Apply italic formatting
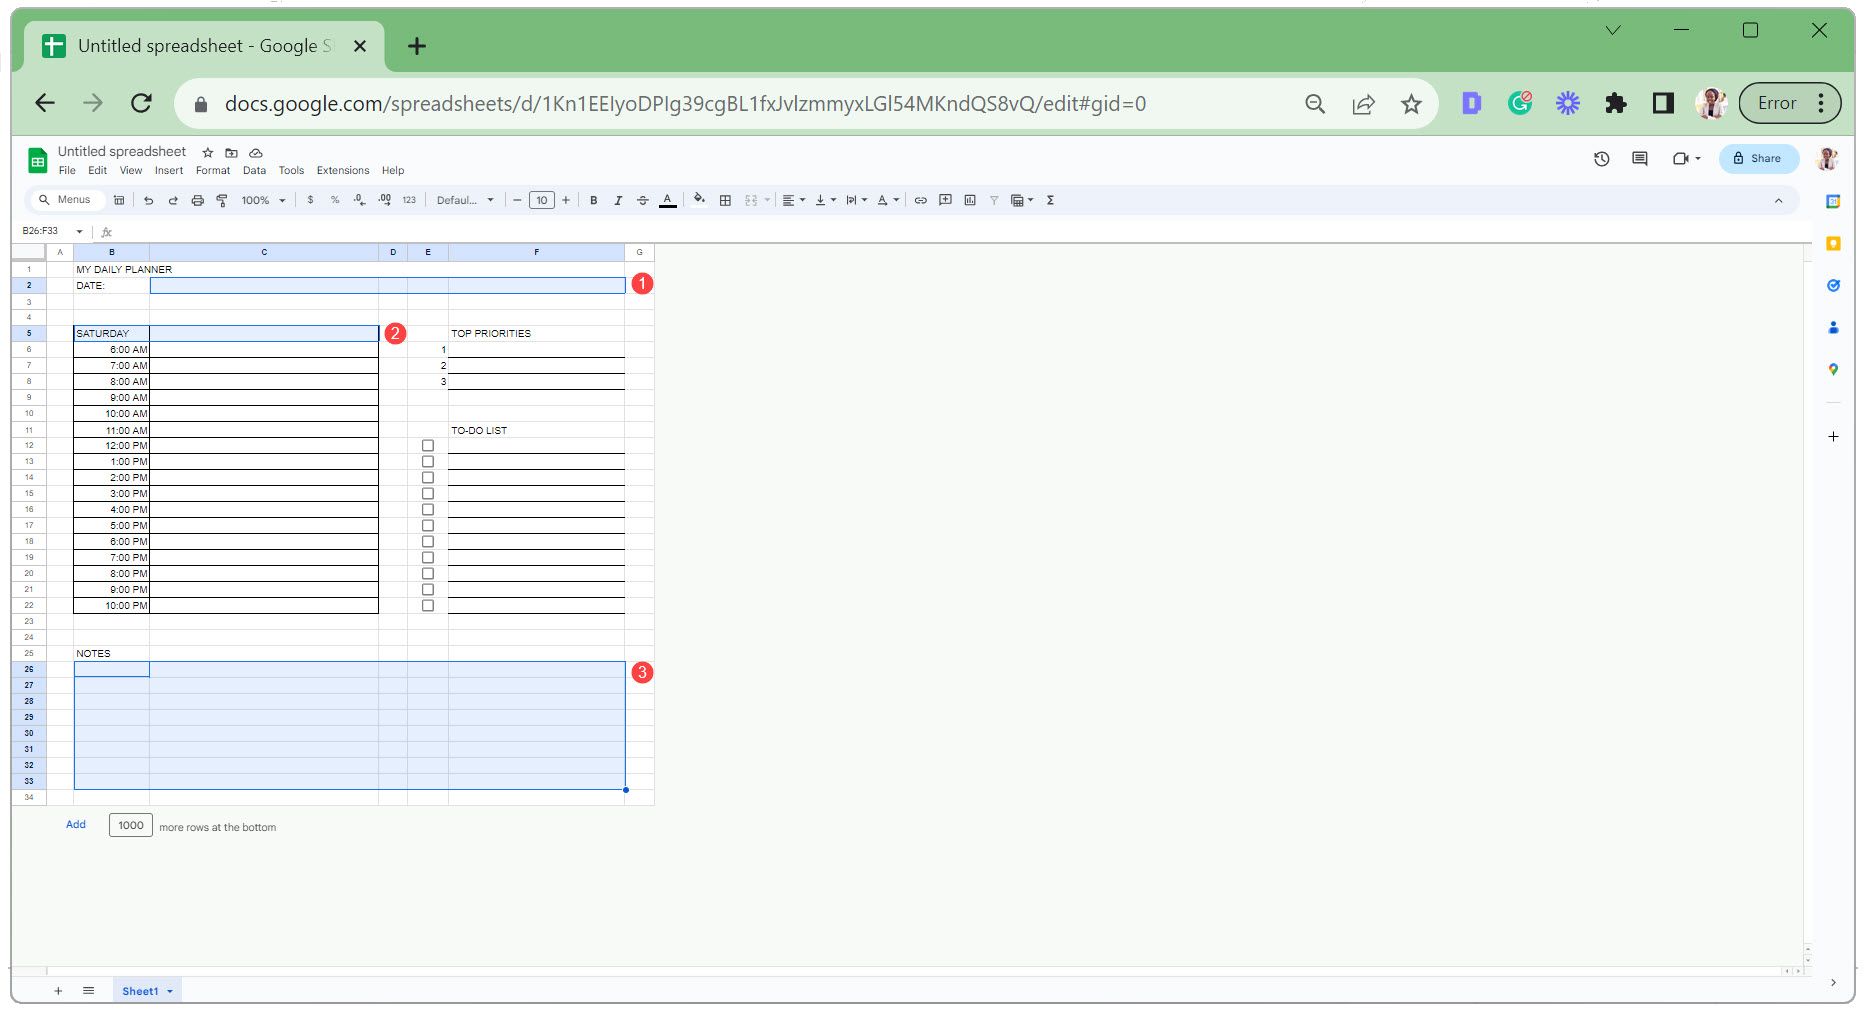Viewport: 1864px width, 1009px height. pyautogui.click(x=618, y=200)
